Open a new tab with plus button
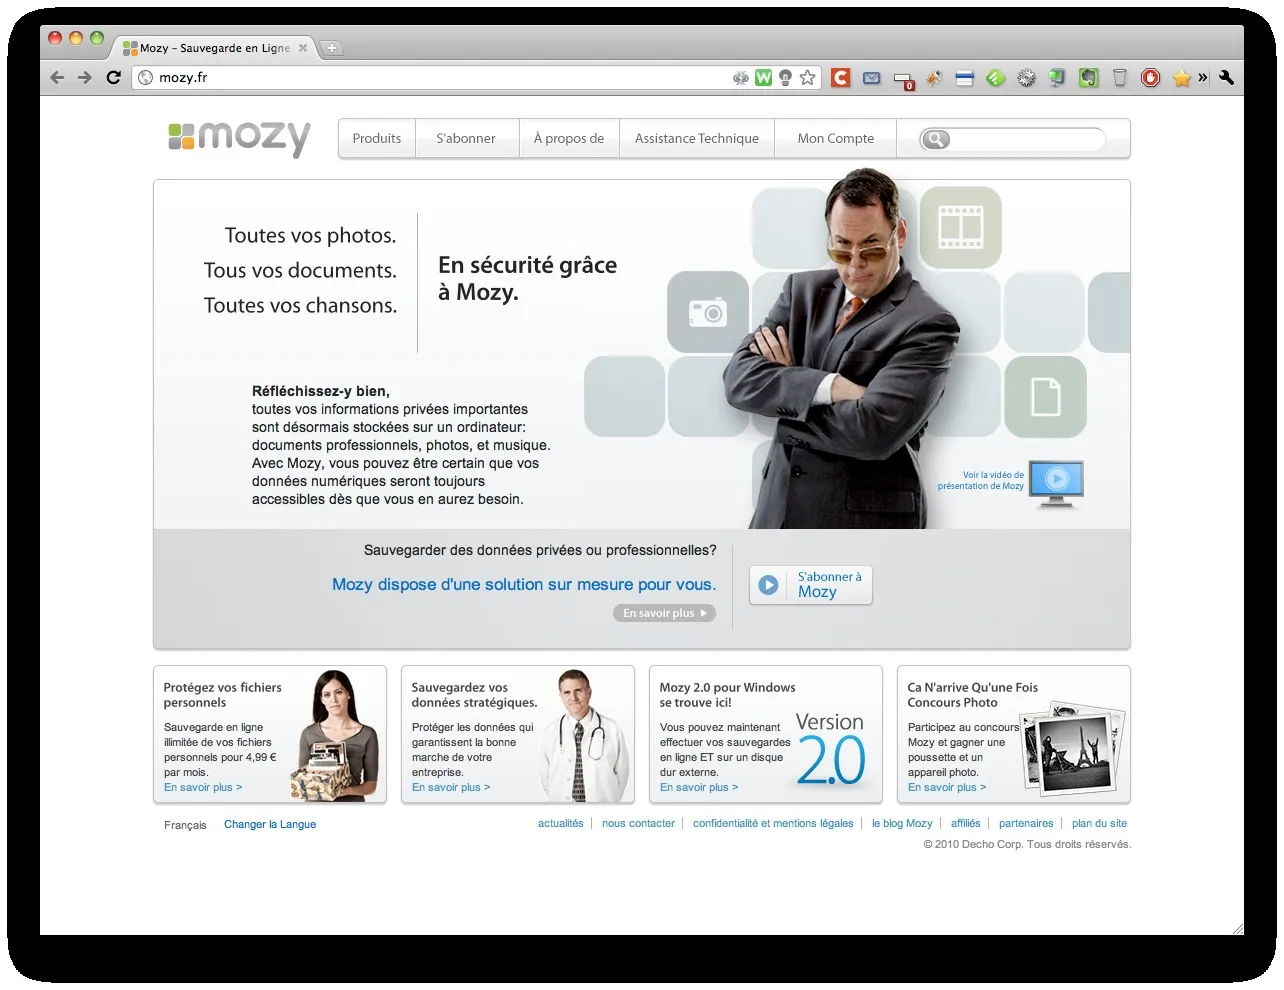Screen dimensions: 1284x990 coord(332,48)
